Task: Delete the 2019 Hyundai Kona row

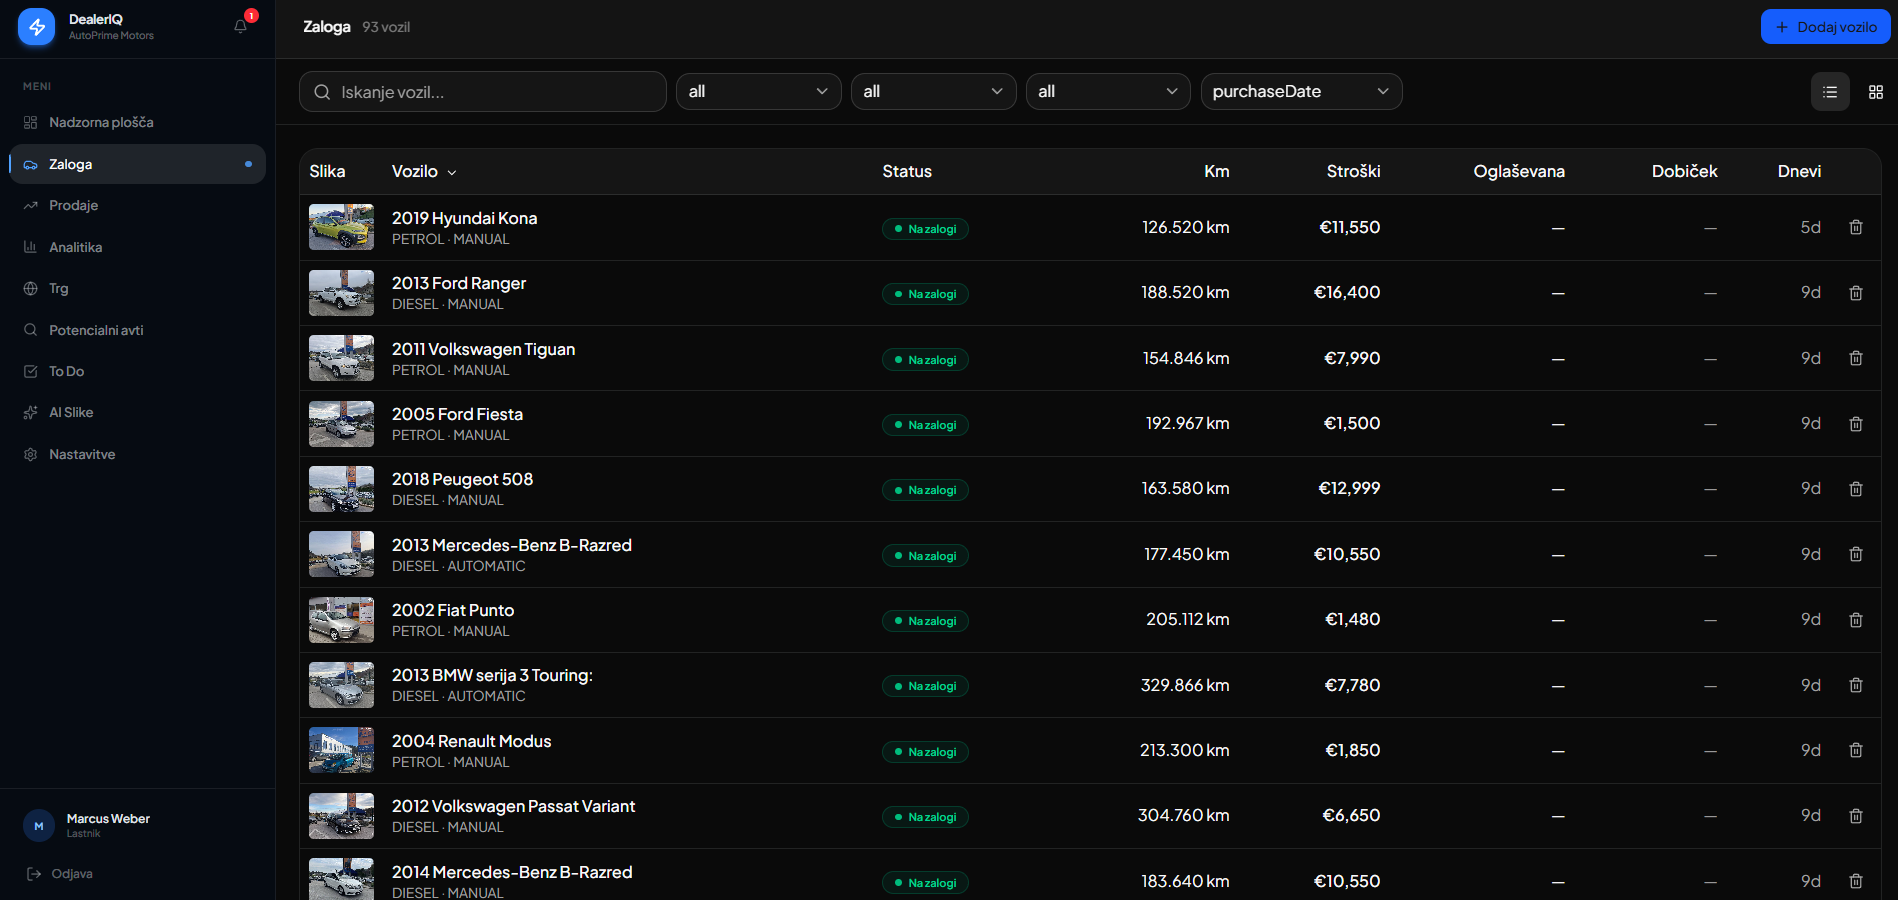Action: tap(1856, 228)
